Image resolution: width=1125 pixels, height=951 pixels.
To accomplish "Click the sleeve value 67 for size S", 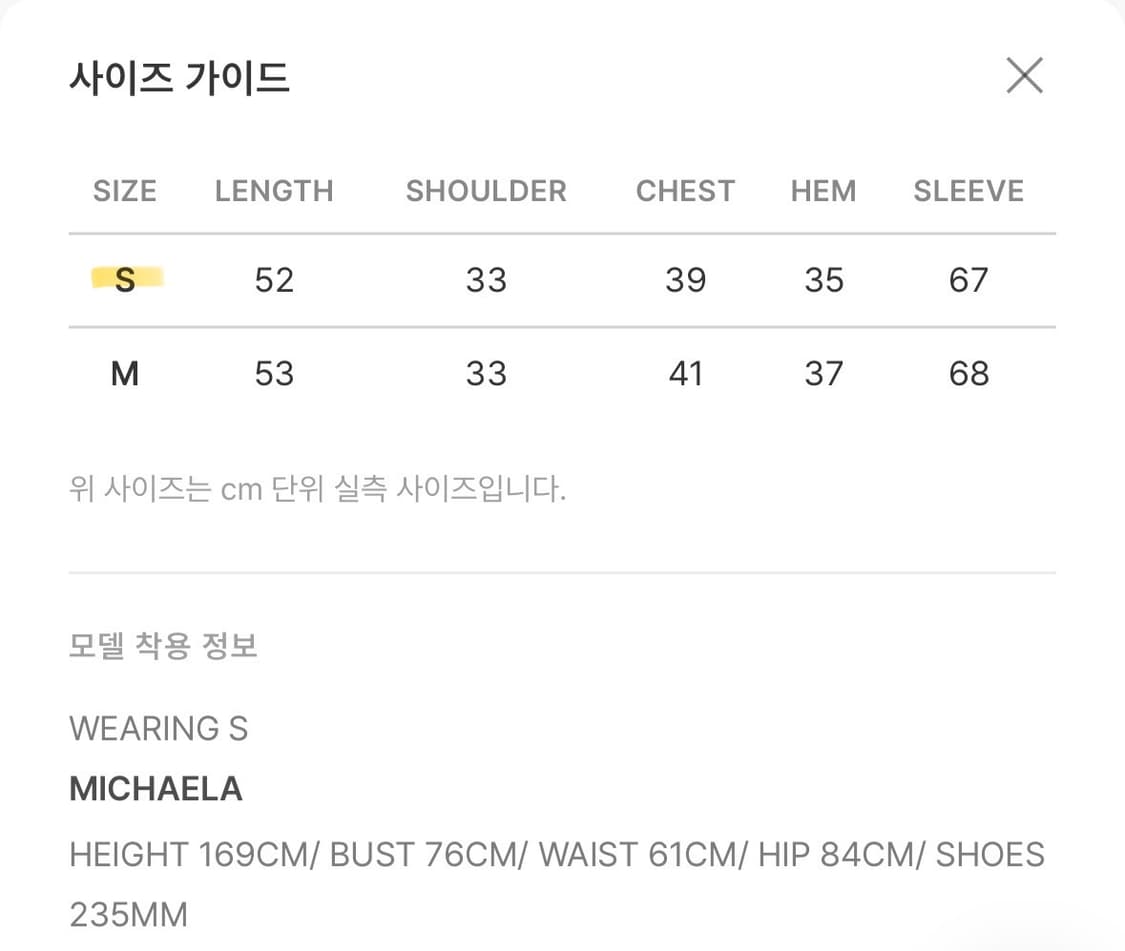I will tap(968, 281).
